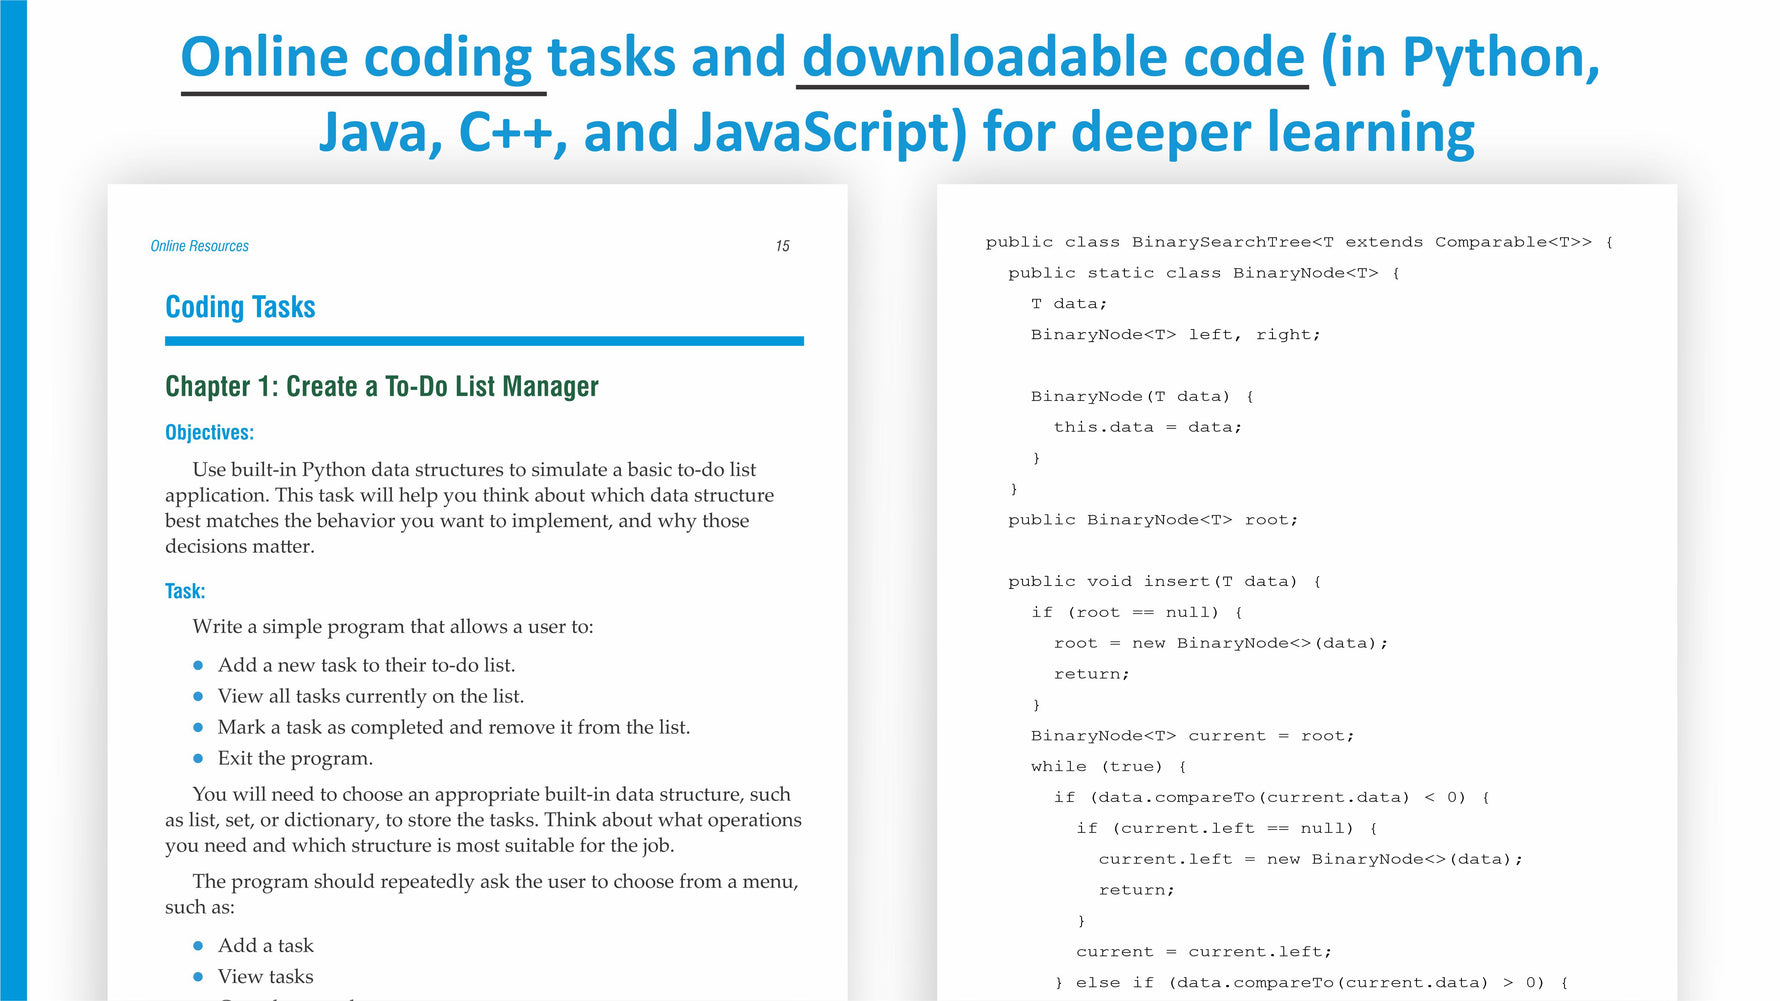Click bullet beside "View tasks" menu item
Screen dimensions: 1780x1001
tap(198, 977)
